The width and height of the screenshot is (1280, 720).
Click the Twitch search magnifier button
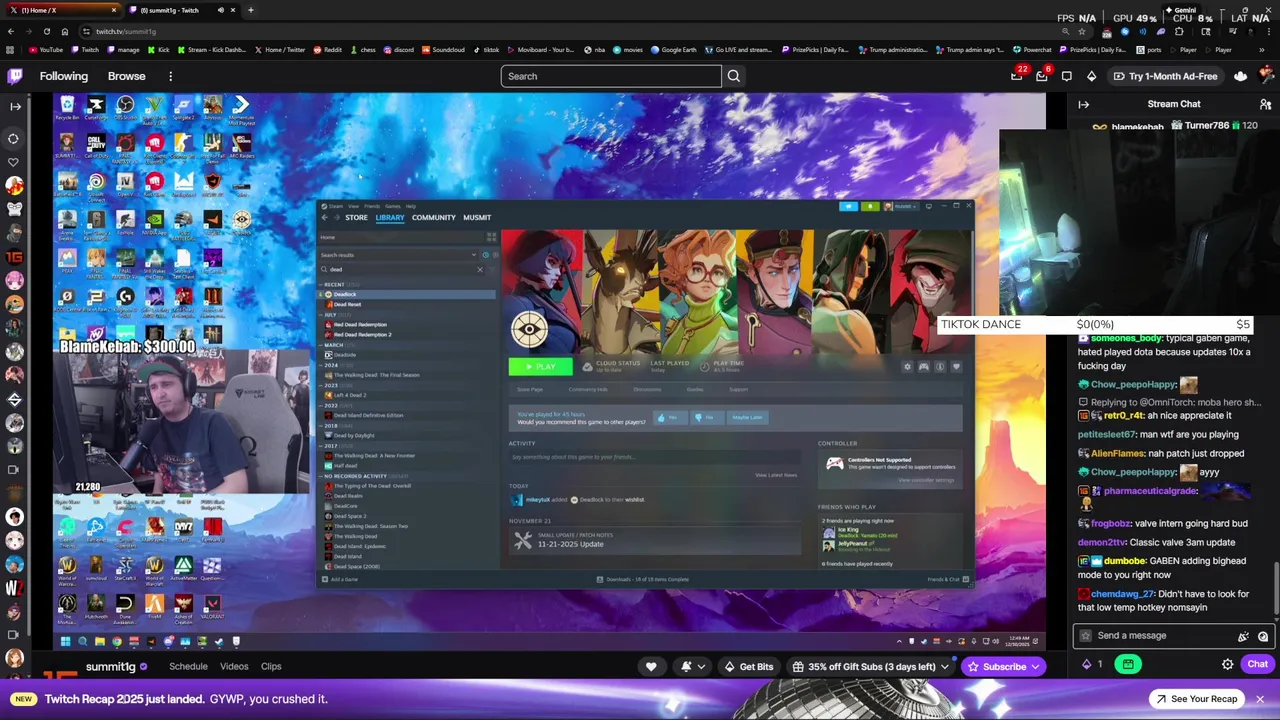point(734,76)
